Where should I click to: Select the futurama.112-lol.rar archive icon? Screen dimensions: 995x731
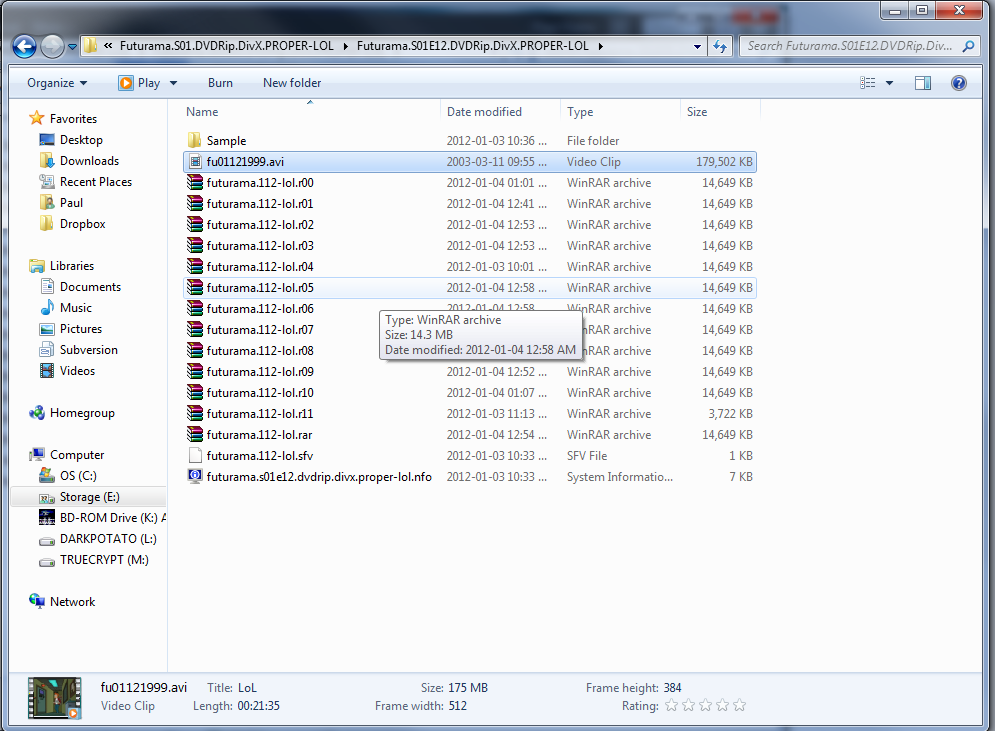pos(195,434)
